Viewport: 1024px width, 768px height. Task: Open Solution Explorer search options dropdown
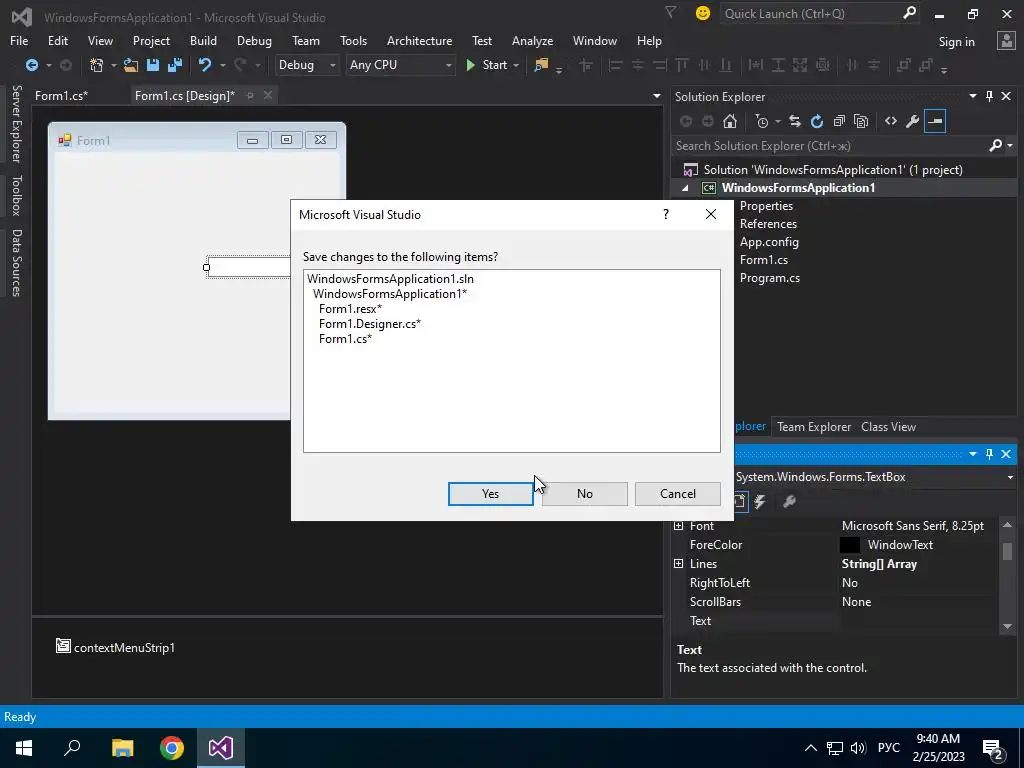coord(1010,146)
